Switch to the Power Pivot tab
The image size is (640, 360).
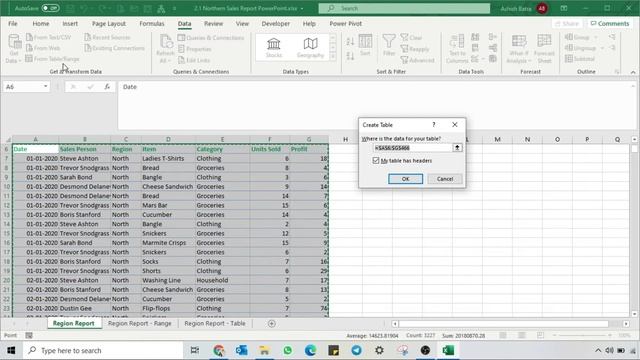click(346, 24)
